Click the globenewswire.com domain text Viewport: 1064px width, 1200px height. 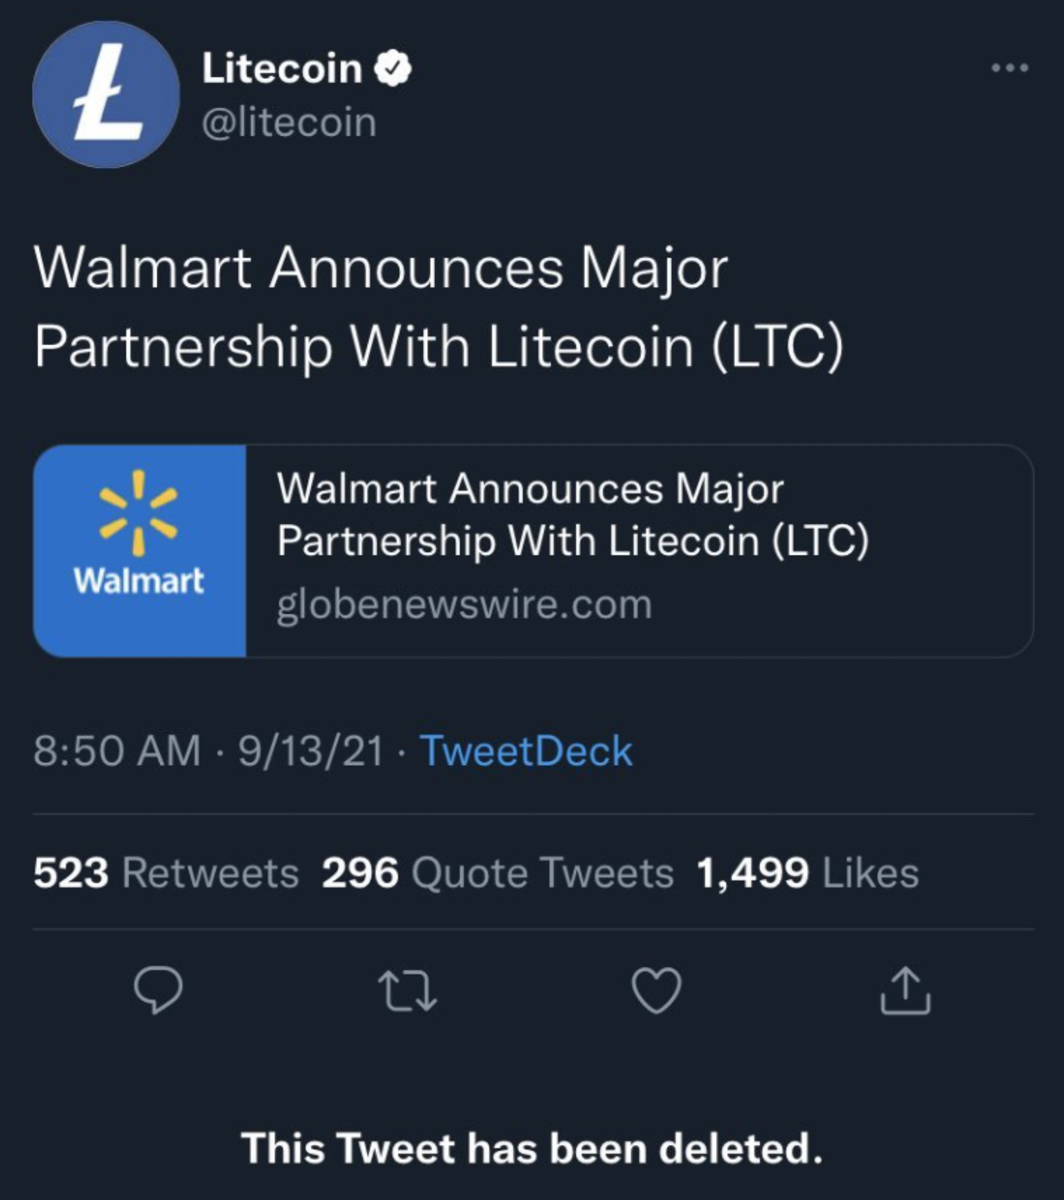pos(464,605)
